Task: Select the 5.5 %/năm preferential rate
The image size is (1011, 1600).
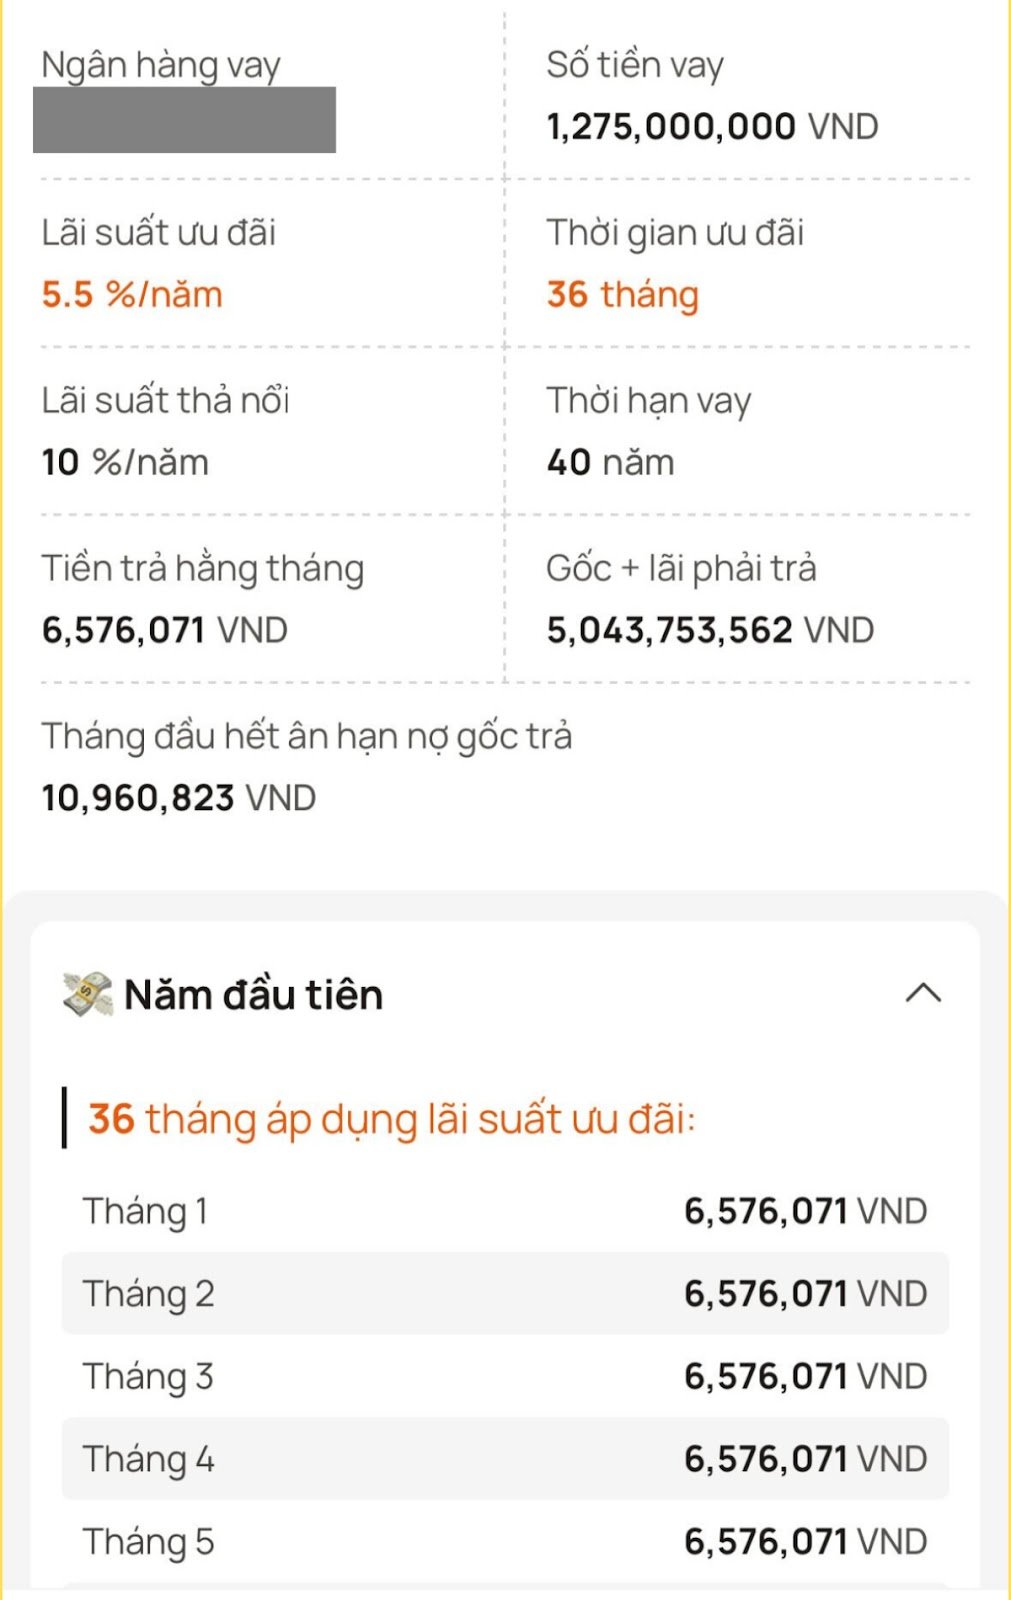Action: tap(132, 295)
